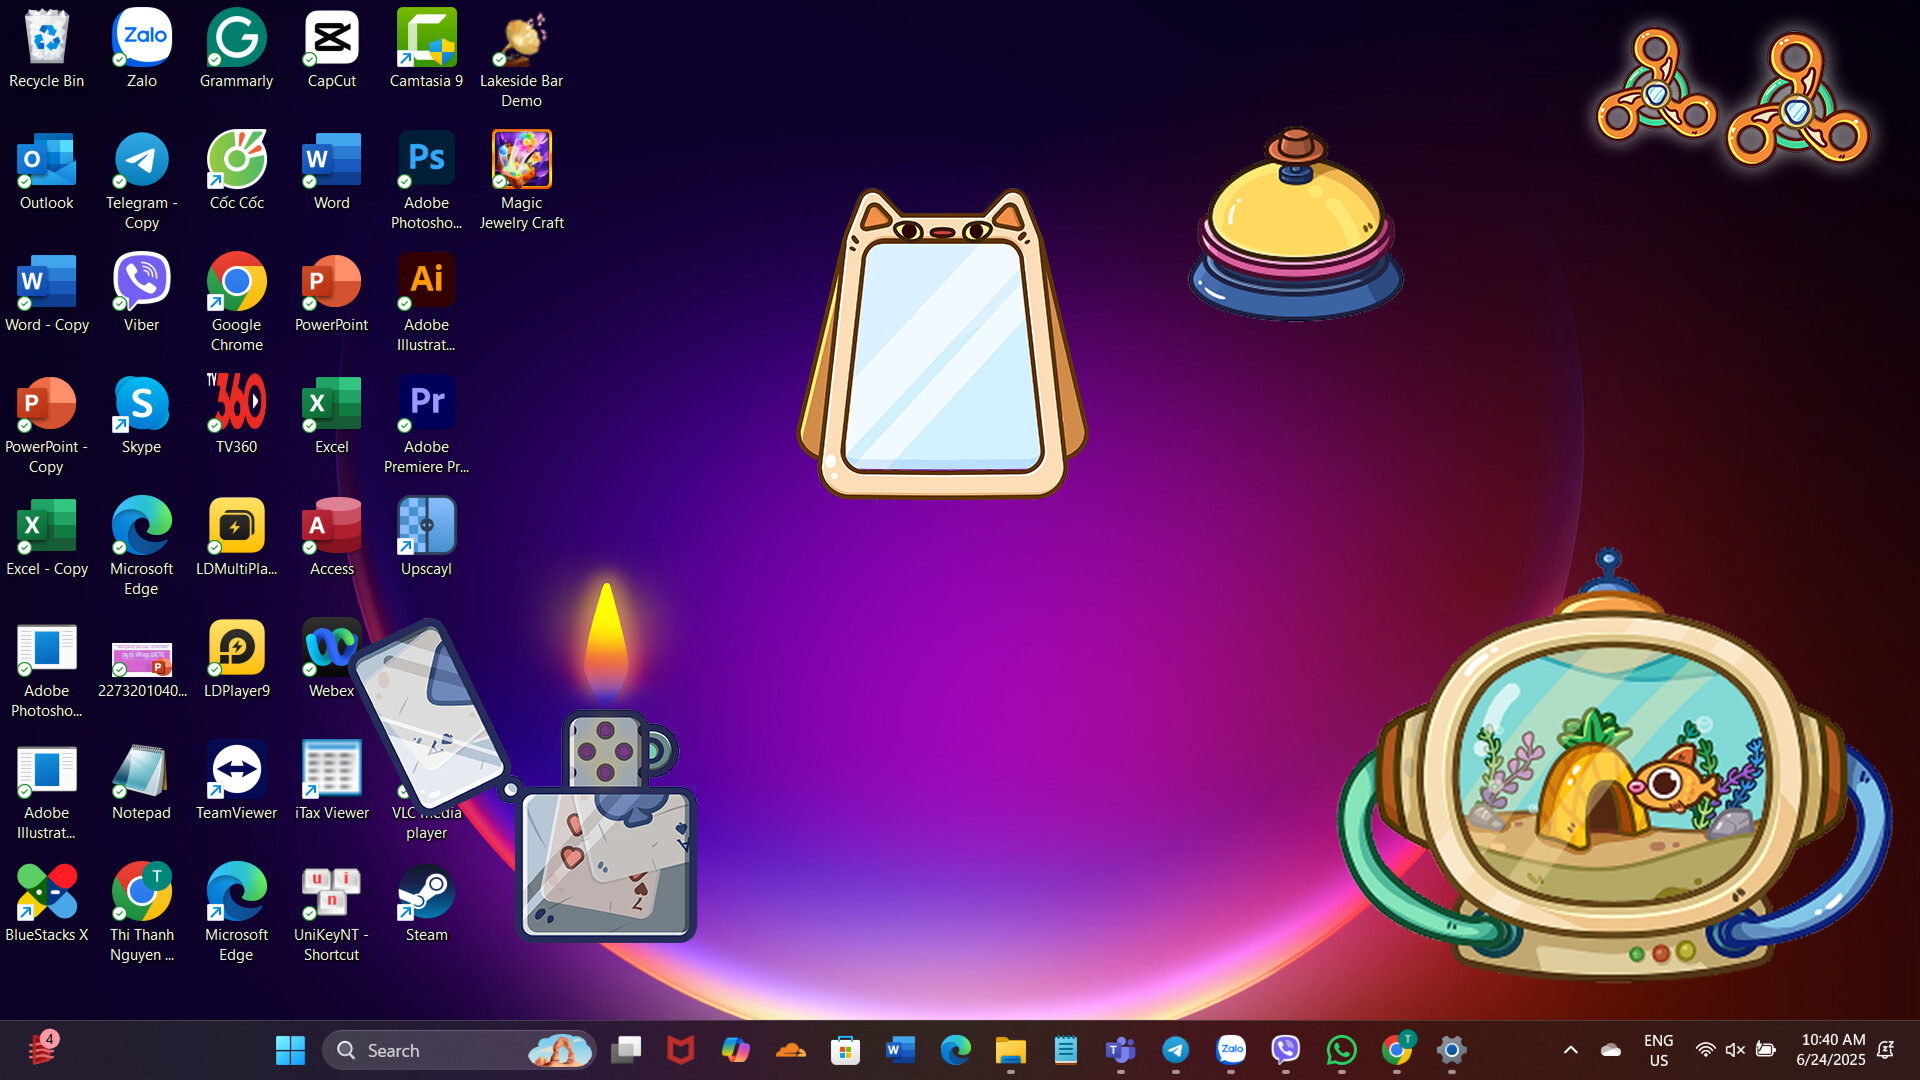Open McAfee security from the taskbar
The height and width of the screenshot is (1080, 1920).
click(x=681, y=1050)
